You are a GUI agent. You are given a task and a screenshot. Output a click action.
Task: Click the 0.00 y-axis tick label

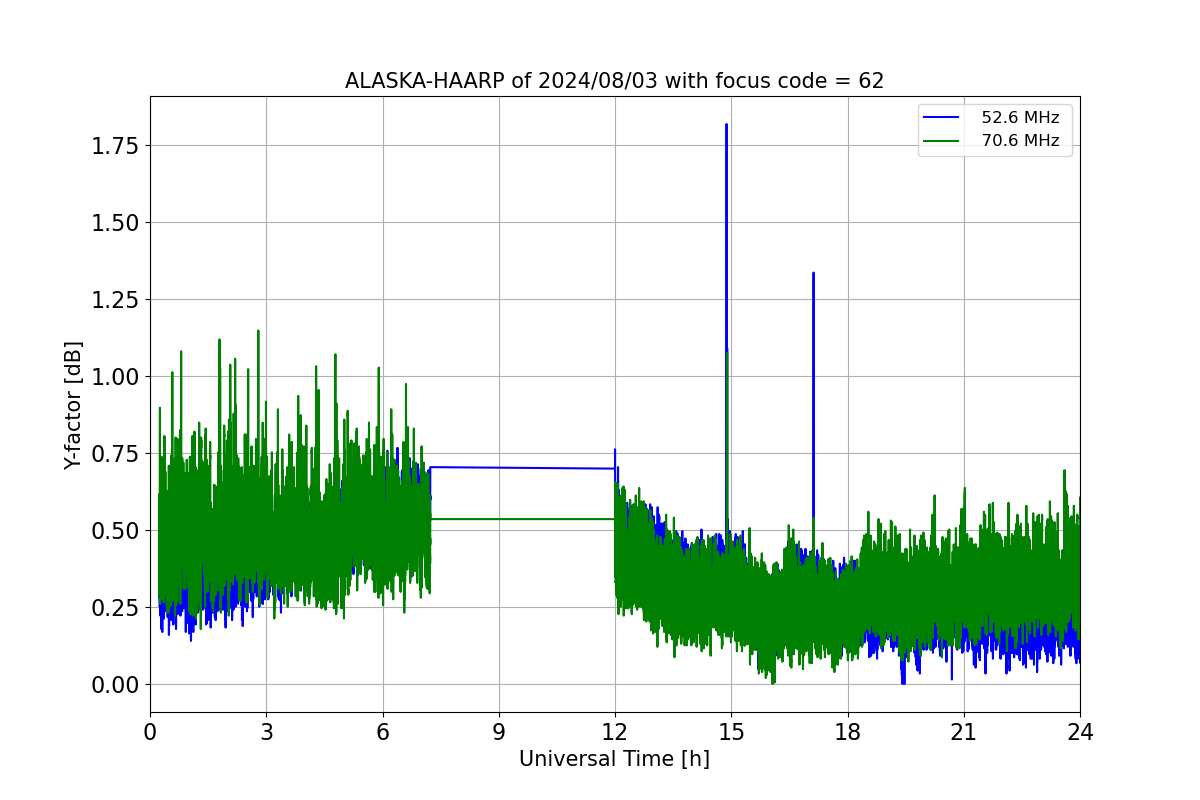pyautogui.click(x=114, y=685)
